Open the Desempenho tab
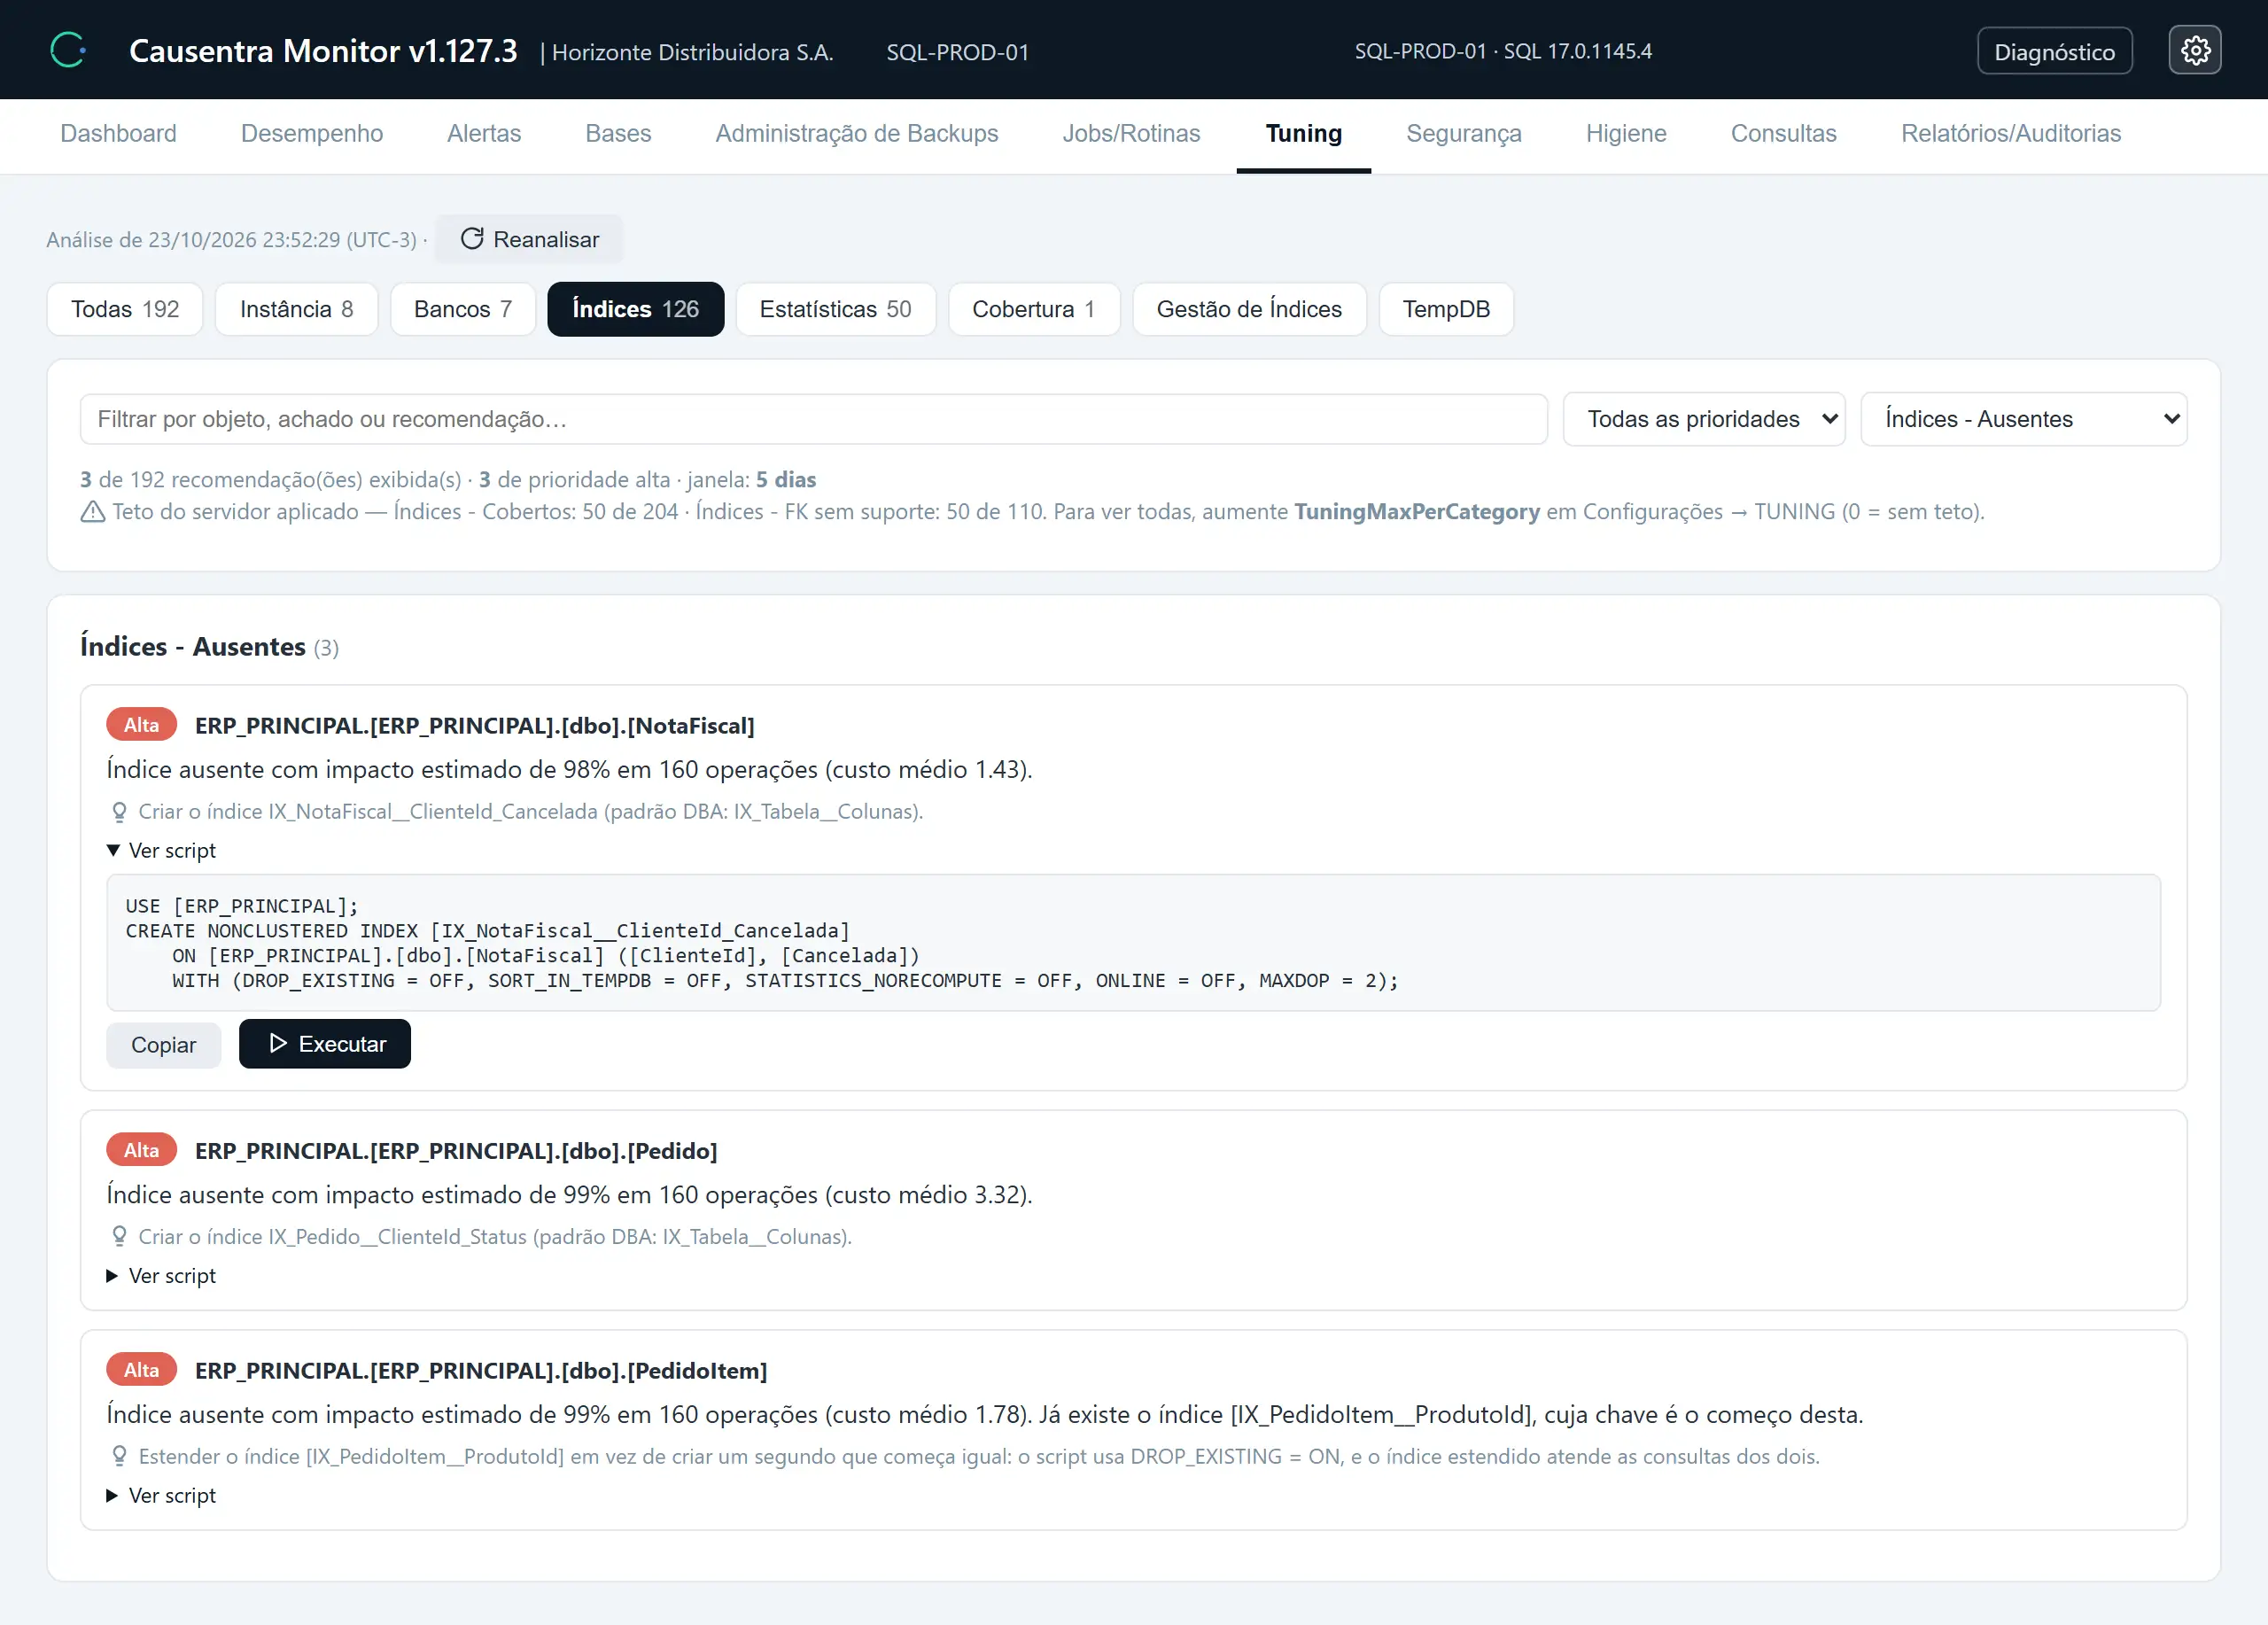 click(x=312, y=134)
